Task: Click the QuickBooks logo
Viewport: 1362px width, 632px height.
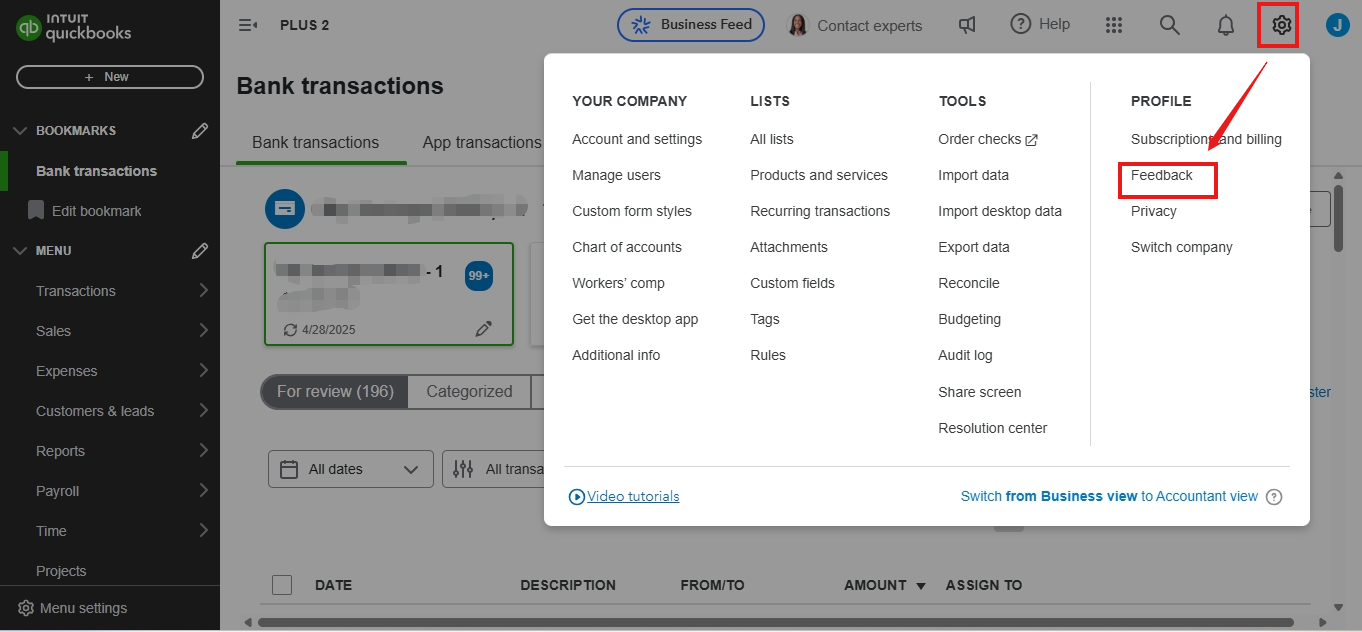Action: pyautogui.click(x=74, y=26)
